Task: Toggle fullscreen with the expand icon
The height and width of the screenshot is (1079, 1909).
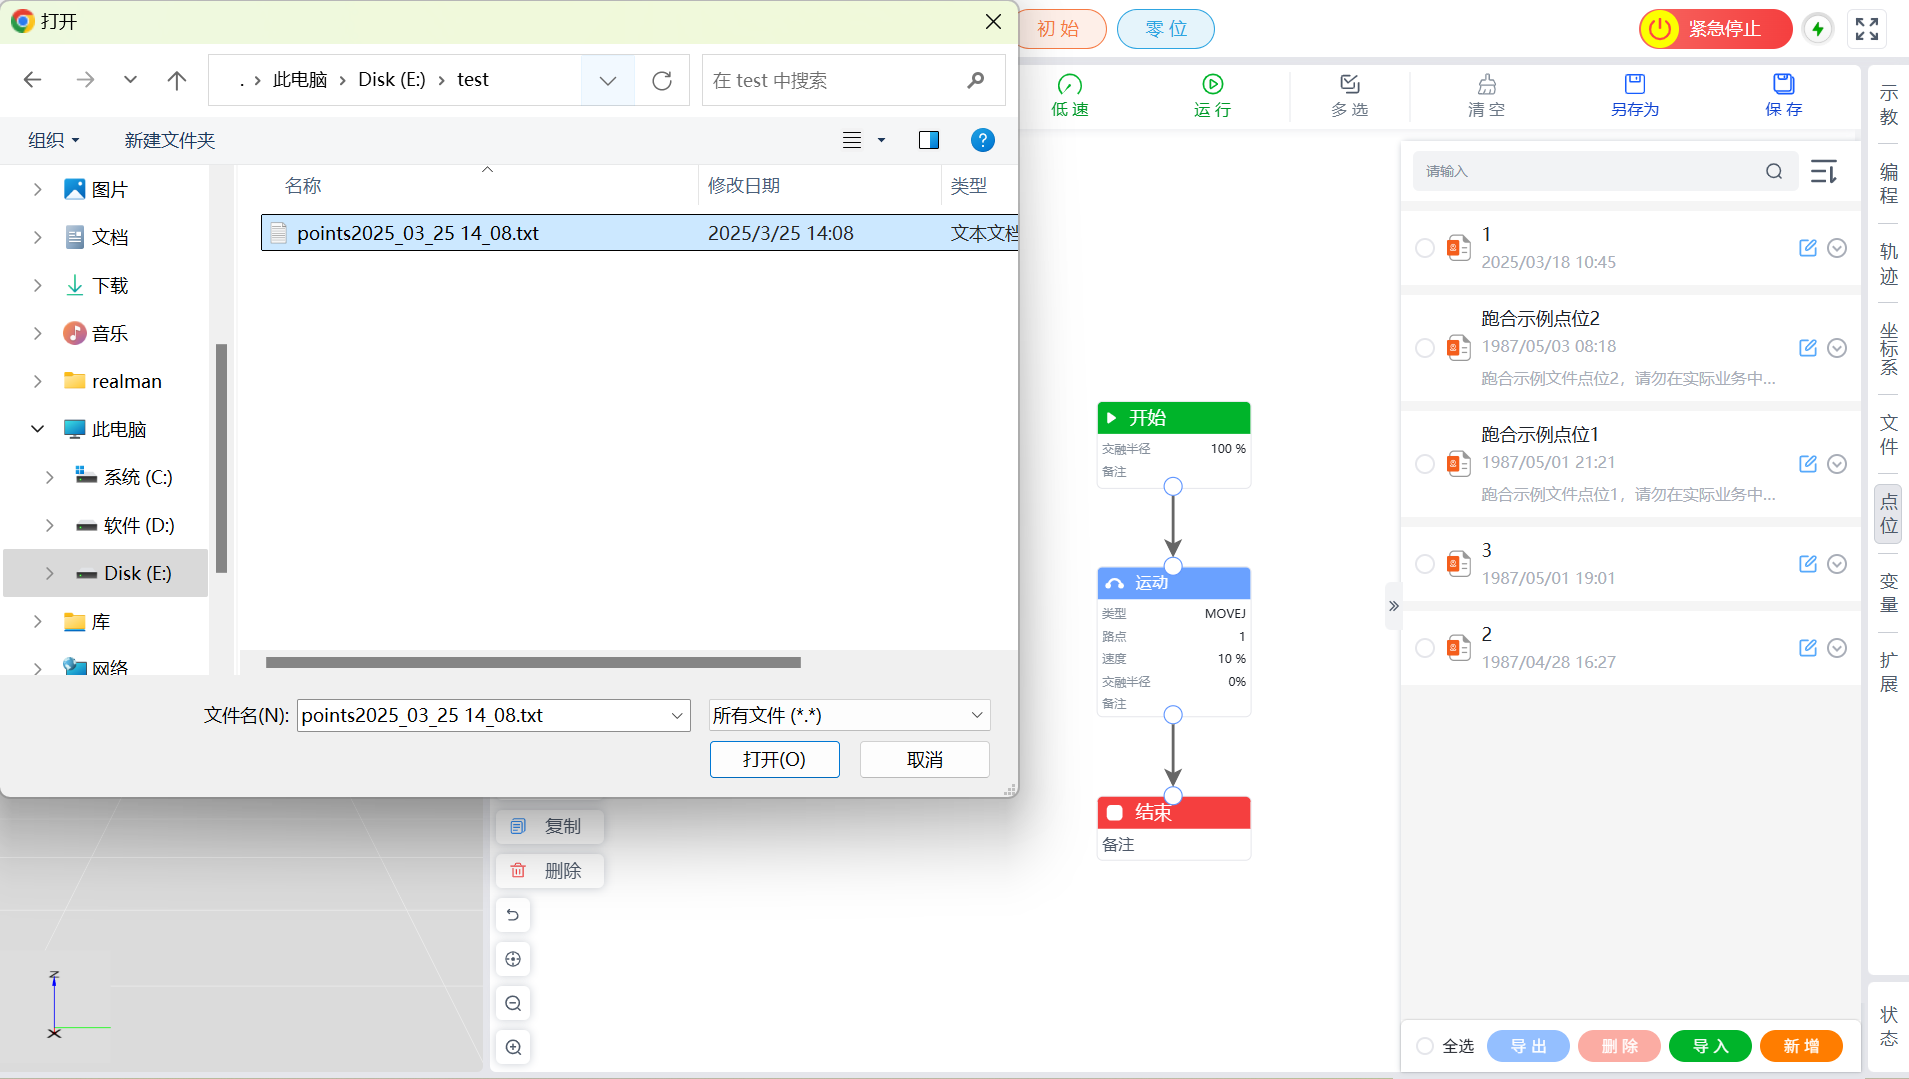Action: [1866, 29]
